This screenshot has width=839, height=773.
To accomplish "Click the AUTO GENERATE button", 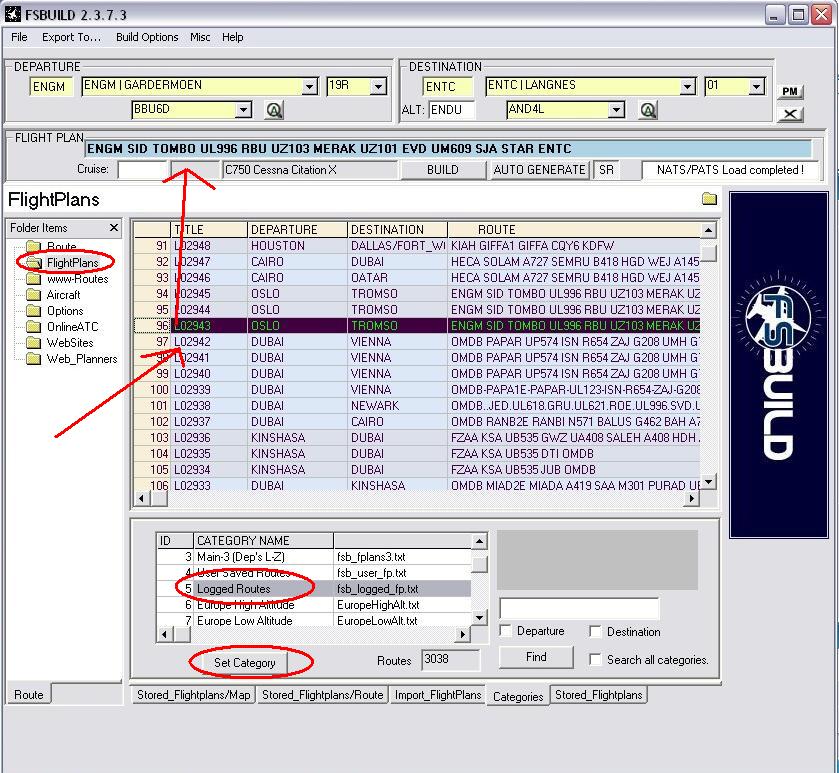I will tap(539, 170).
